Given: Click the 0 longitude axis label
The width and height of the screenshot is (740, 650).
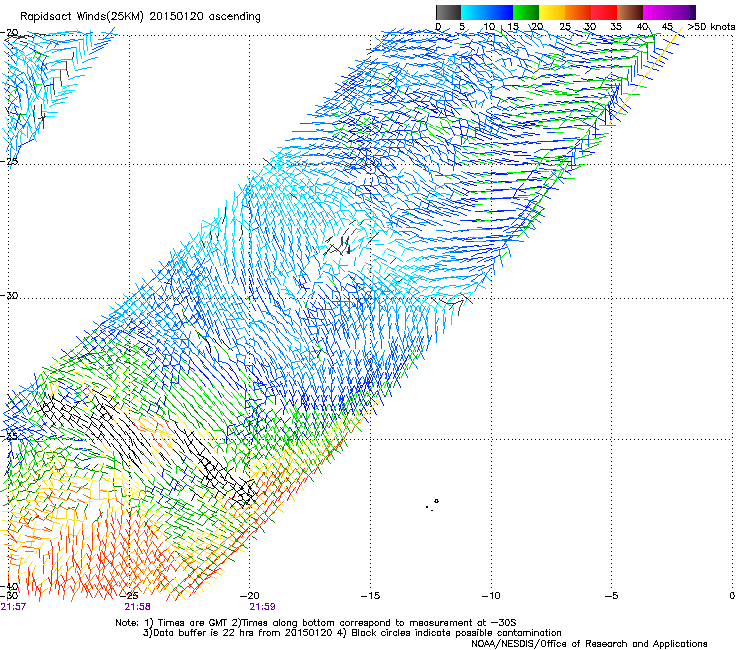Looking at the screenshot, I should [732, 596].
